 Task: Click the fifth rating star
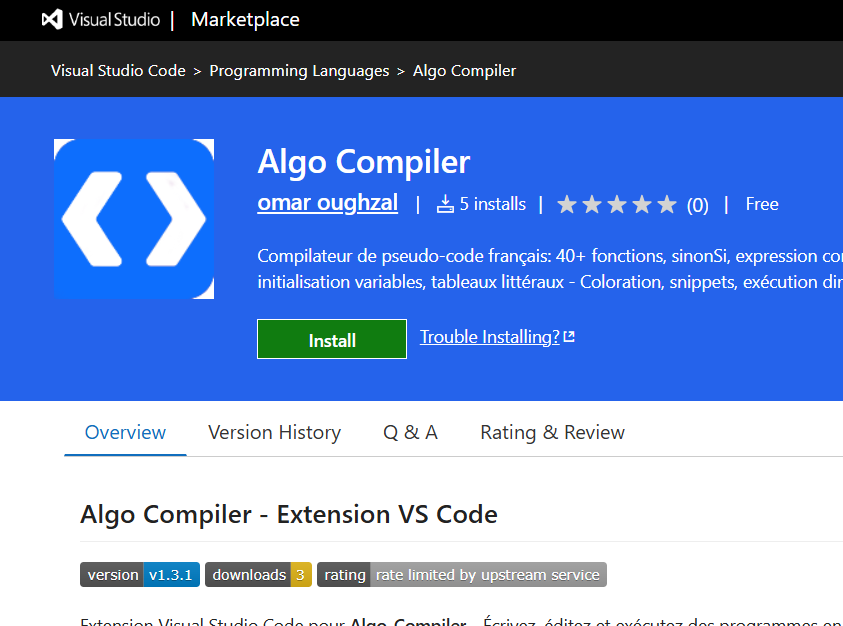point(667,204)
